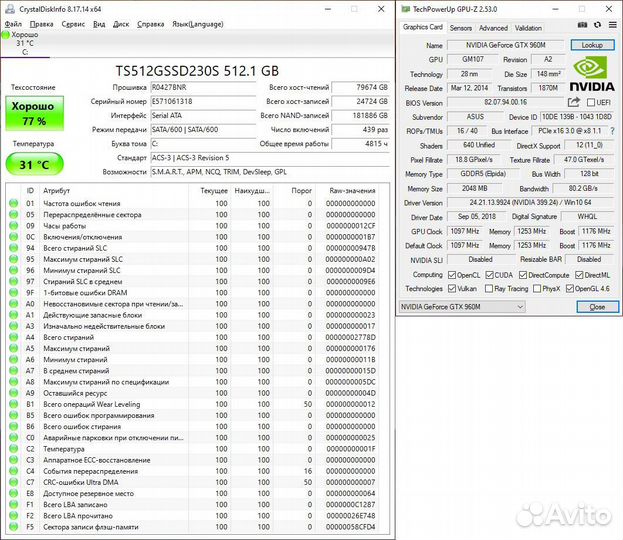Click status dot for attribute B5 row
The height and width of the screenshot is (540, 623).
click(14, 415)
